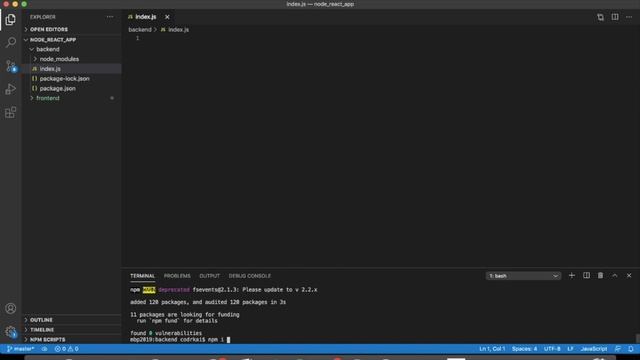Image resolution: width=640 pixels, height=360 pixels.
Task: Open the Run and Debug view icon
Action: pyautogui.click(x=11, y=89)
